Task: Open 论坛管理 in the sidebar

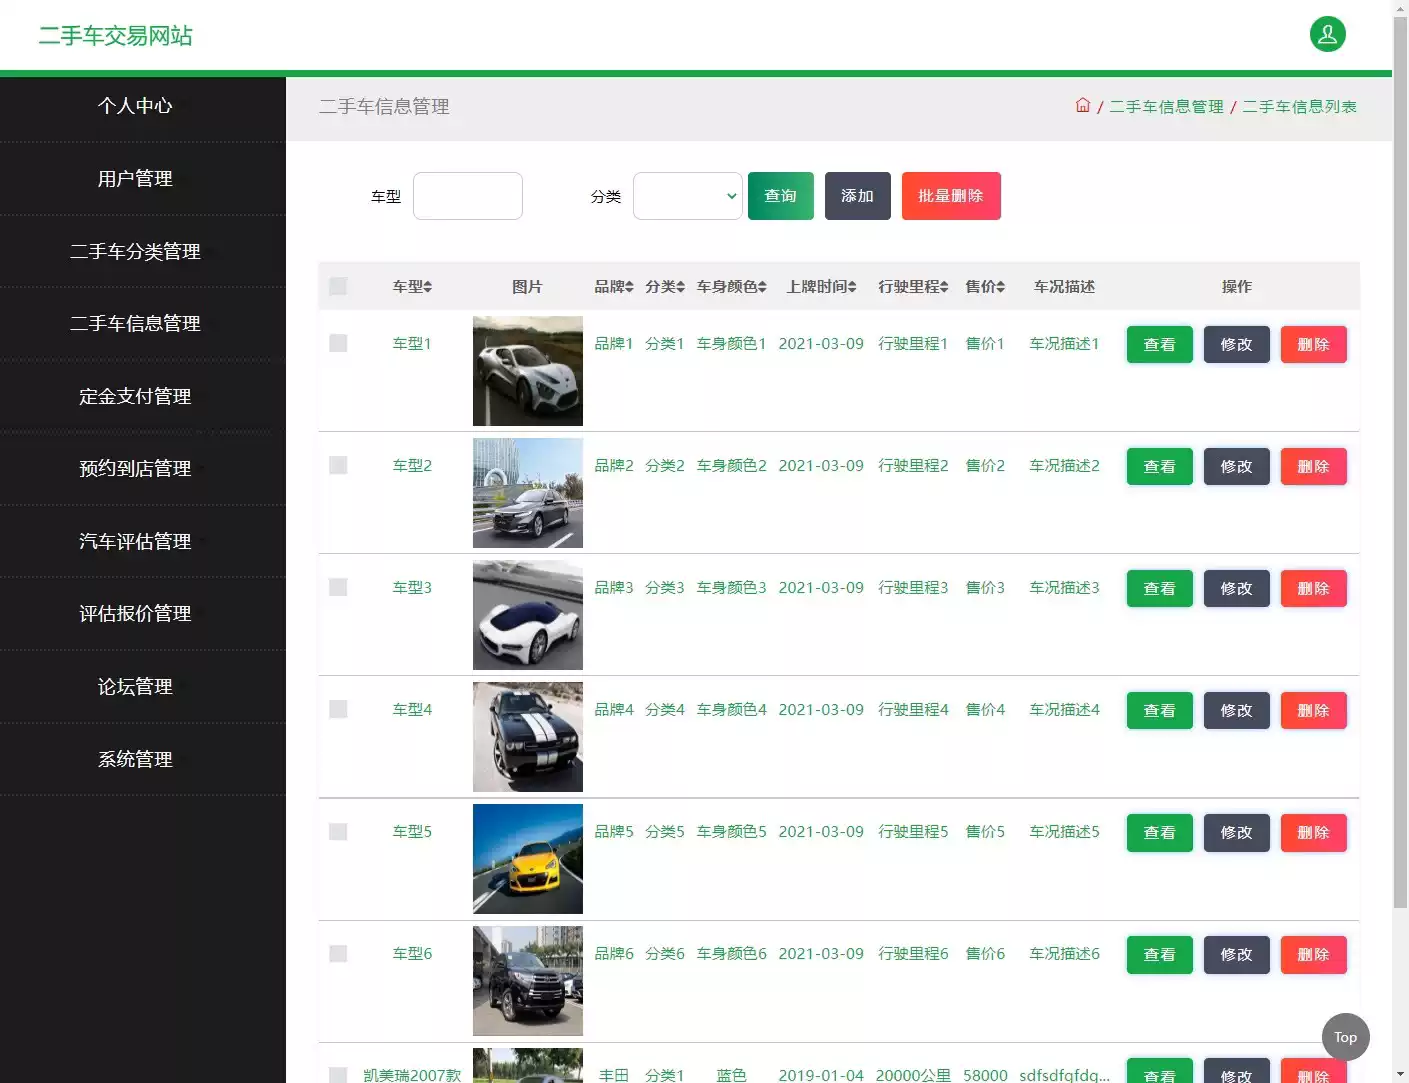Action: [135, 687]
